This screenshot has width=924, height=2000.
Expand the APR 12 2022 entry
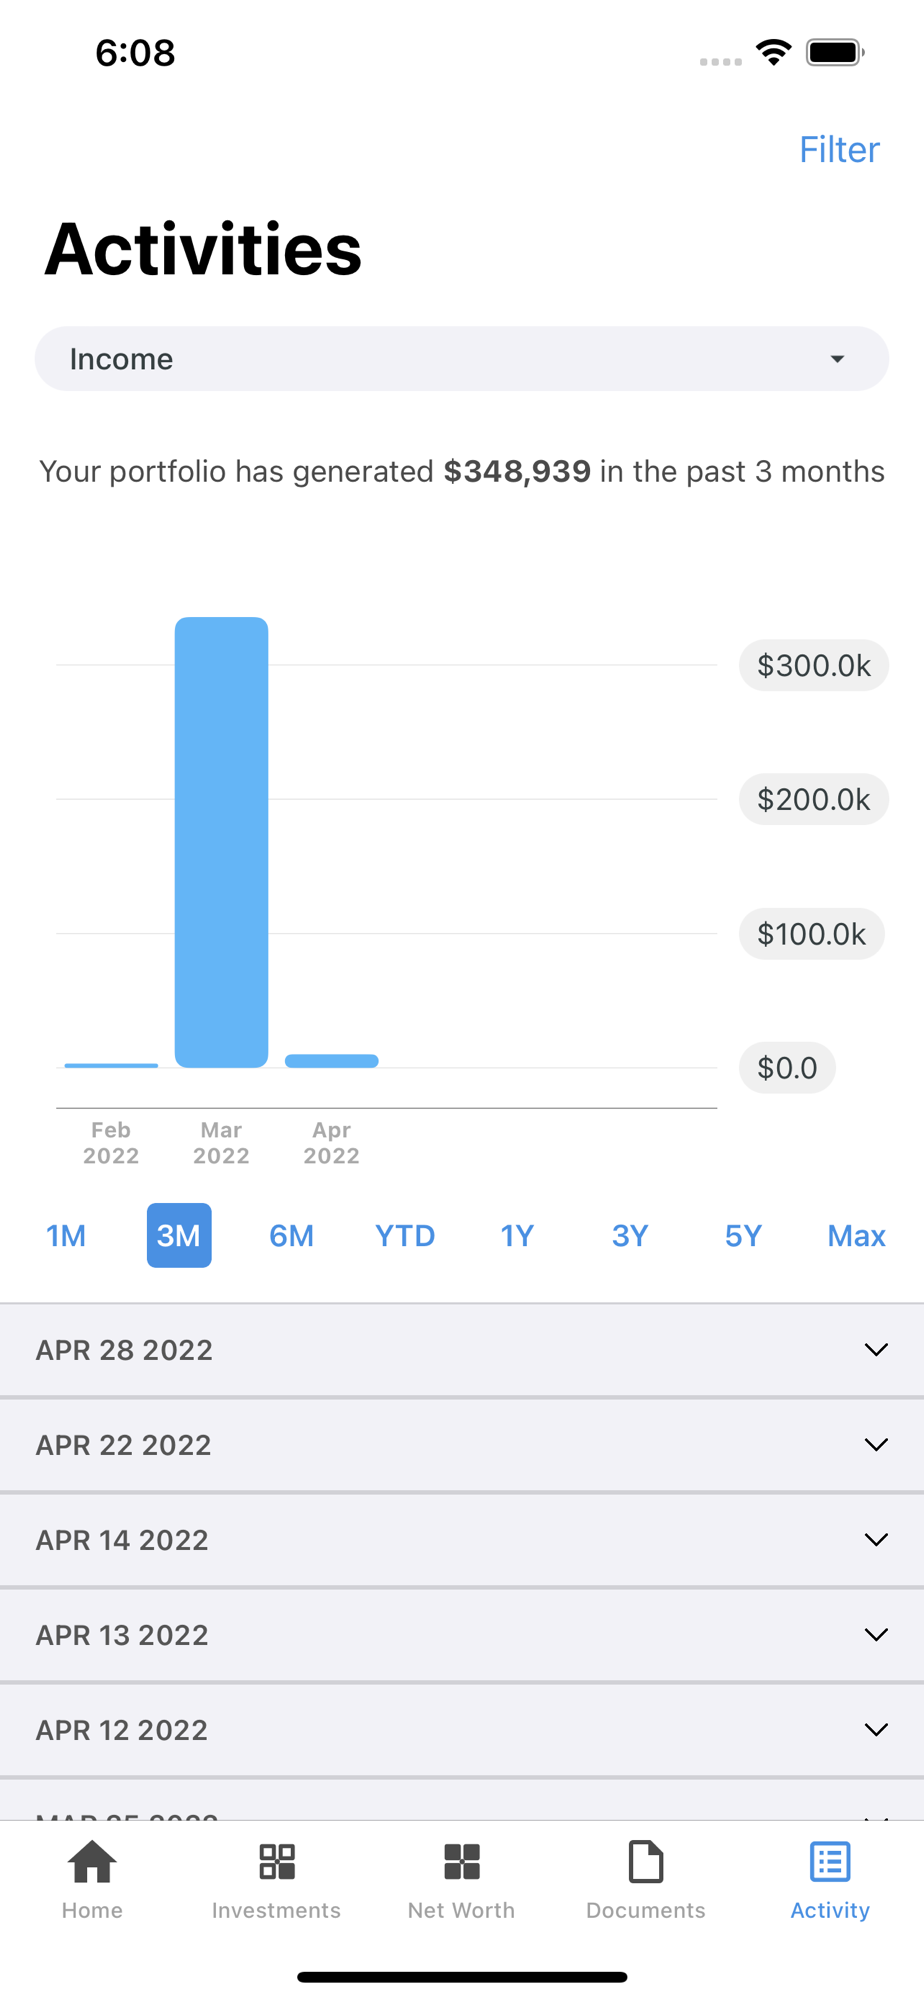coord(876,1730)
